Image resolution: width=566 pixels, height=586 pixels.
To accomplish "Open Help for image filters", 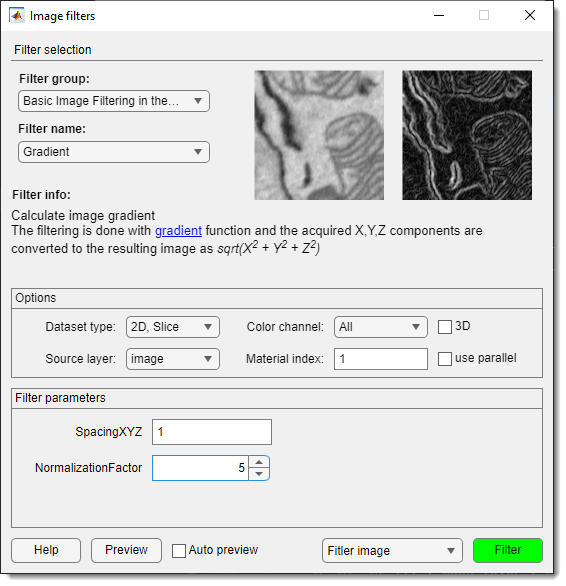I will coord(46,550).
